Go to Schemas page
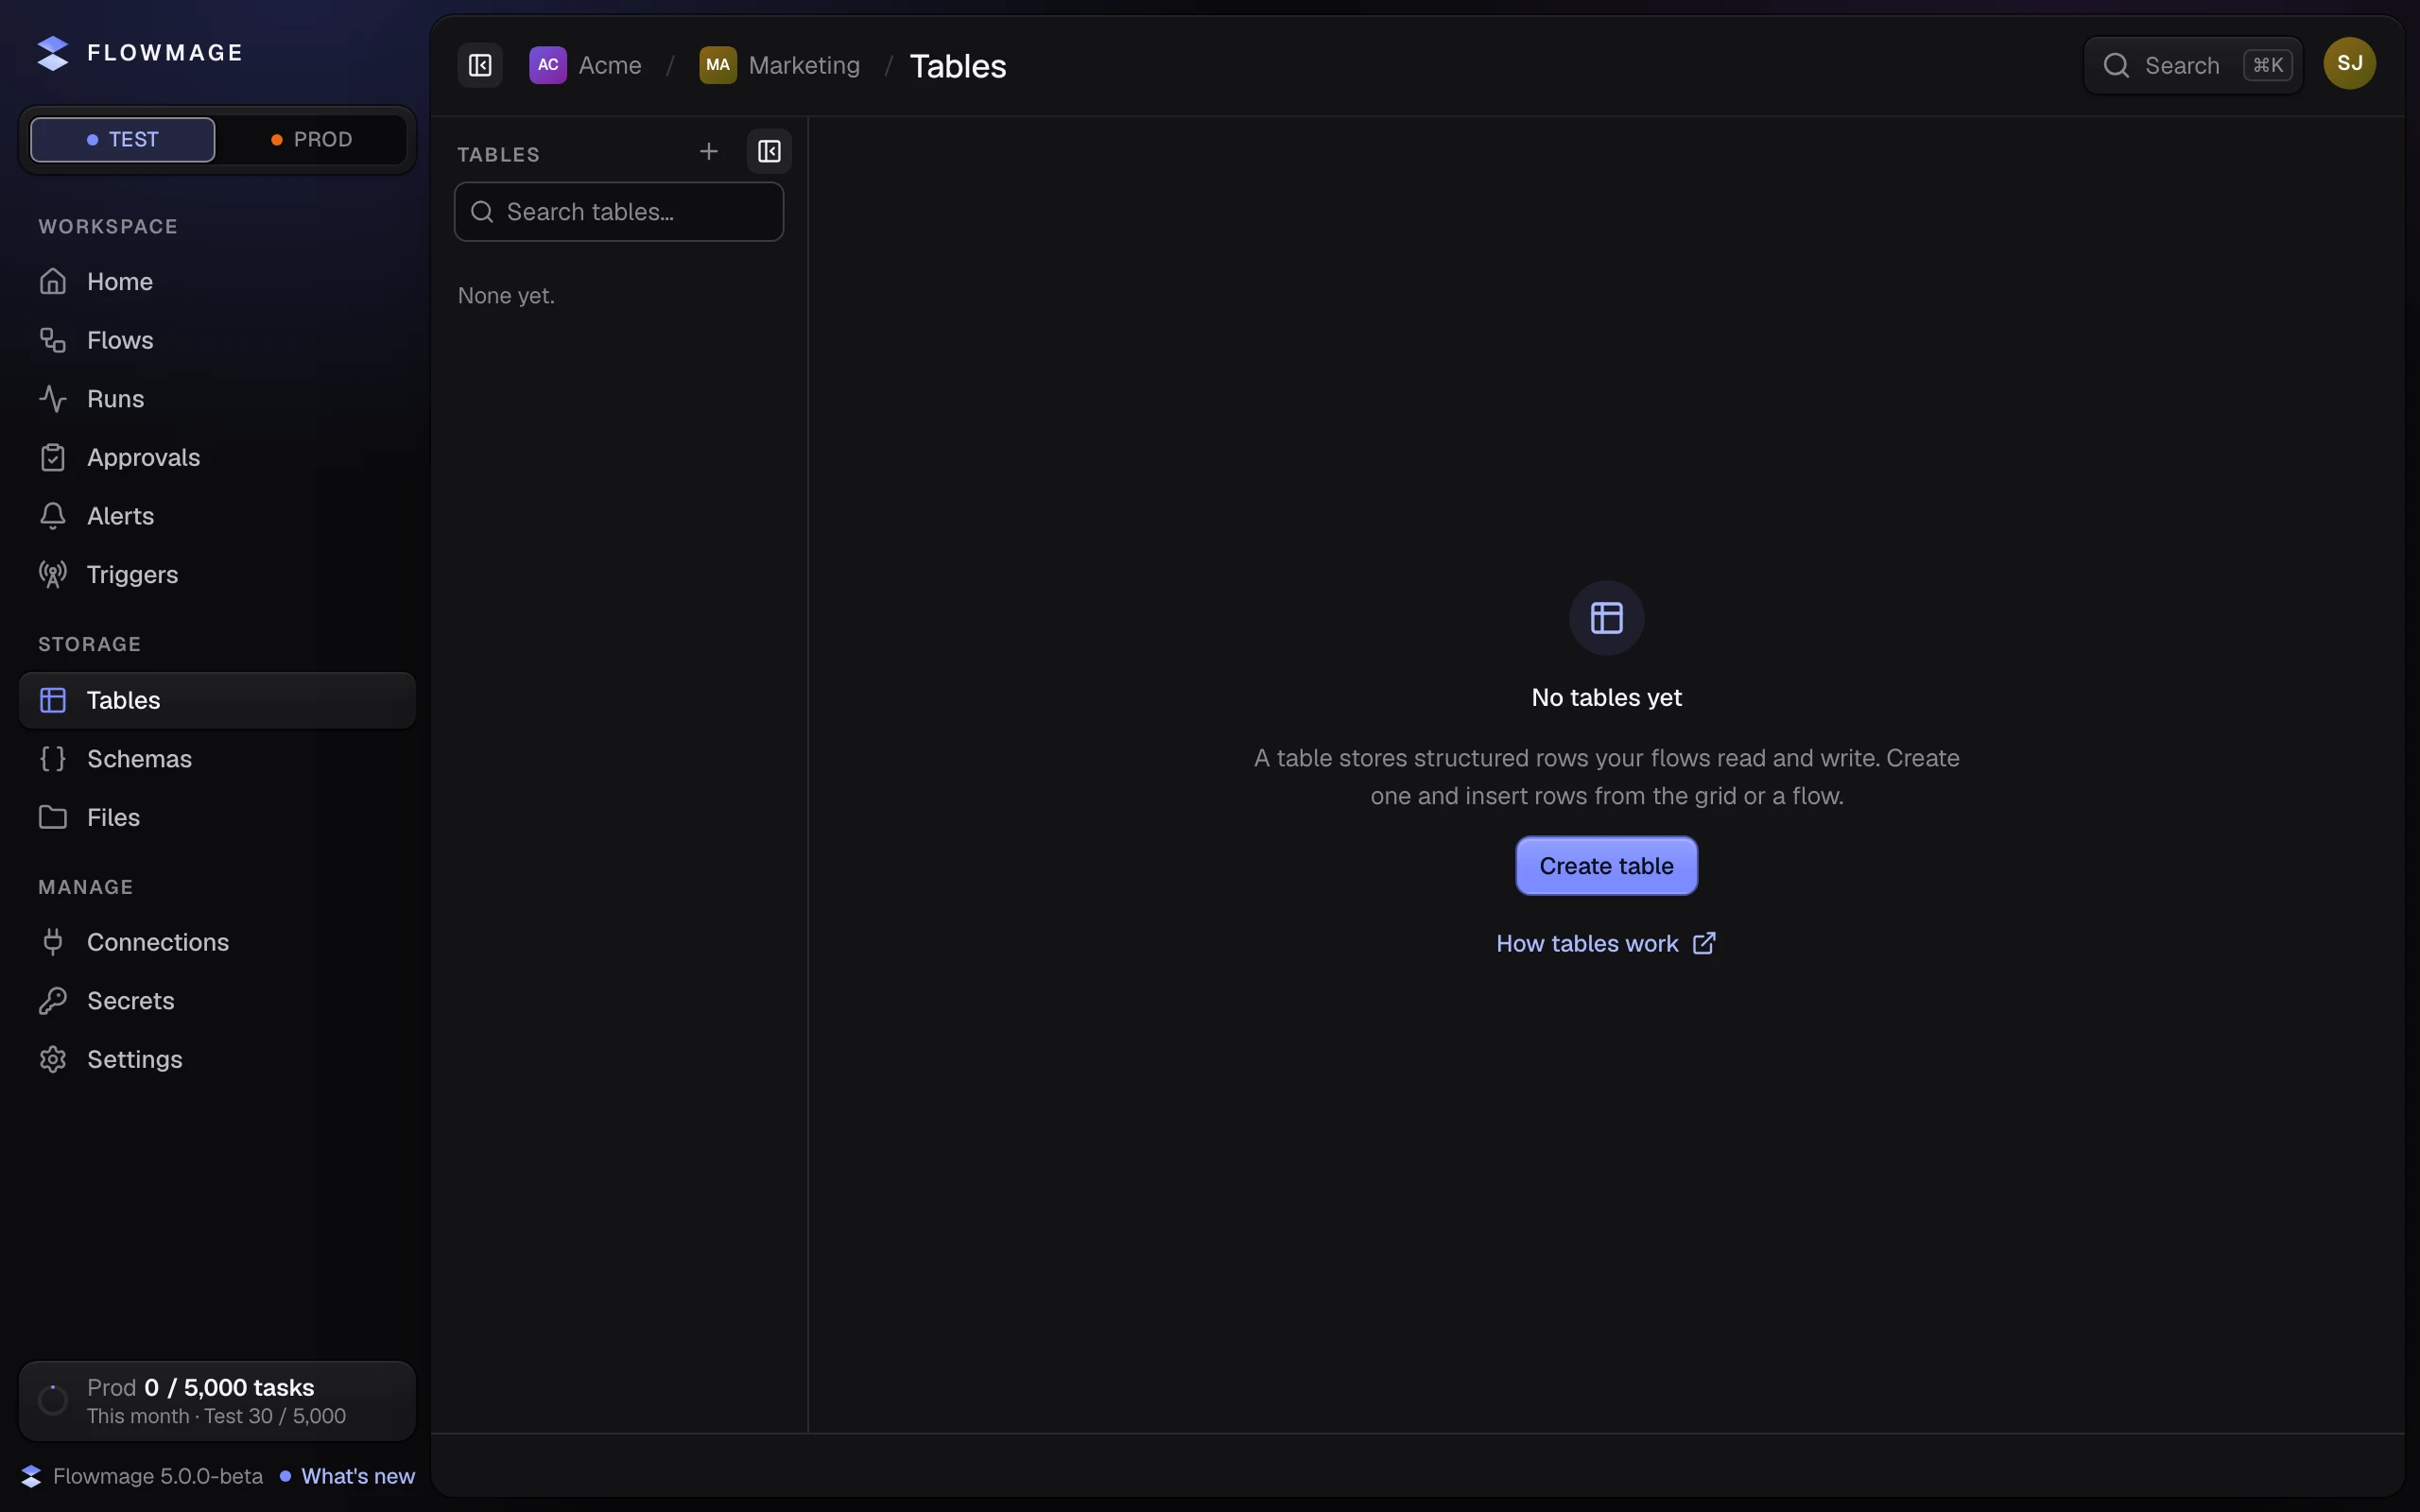This screenshot has width=2420, height=1512. (x=217, y=759)
